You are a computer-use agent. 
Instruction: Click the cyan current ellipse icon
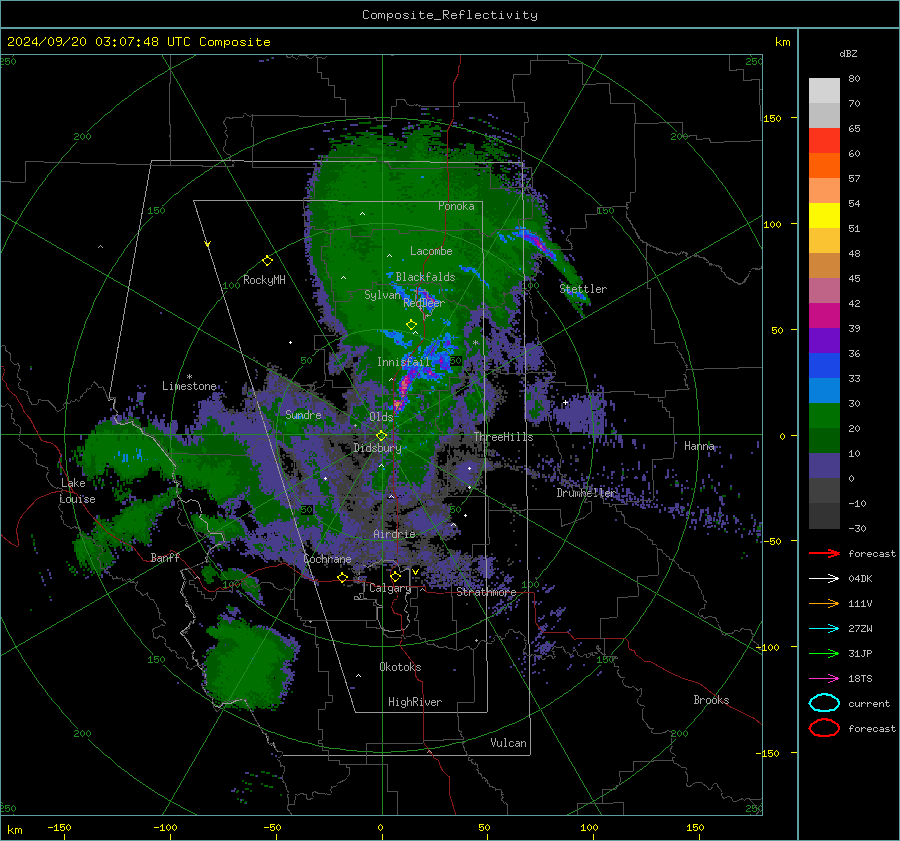tap(824, 703)
